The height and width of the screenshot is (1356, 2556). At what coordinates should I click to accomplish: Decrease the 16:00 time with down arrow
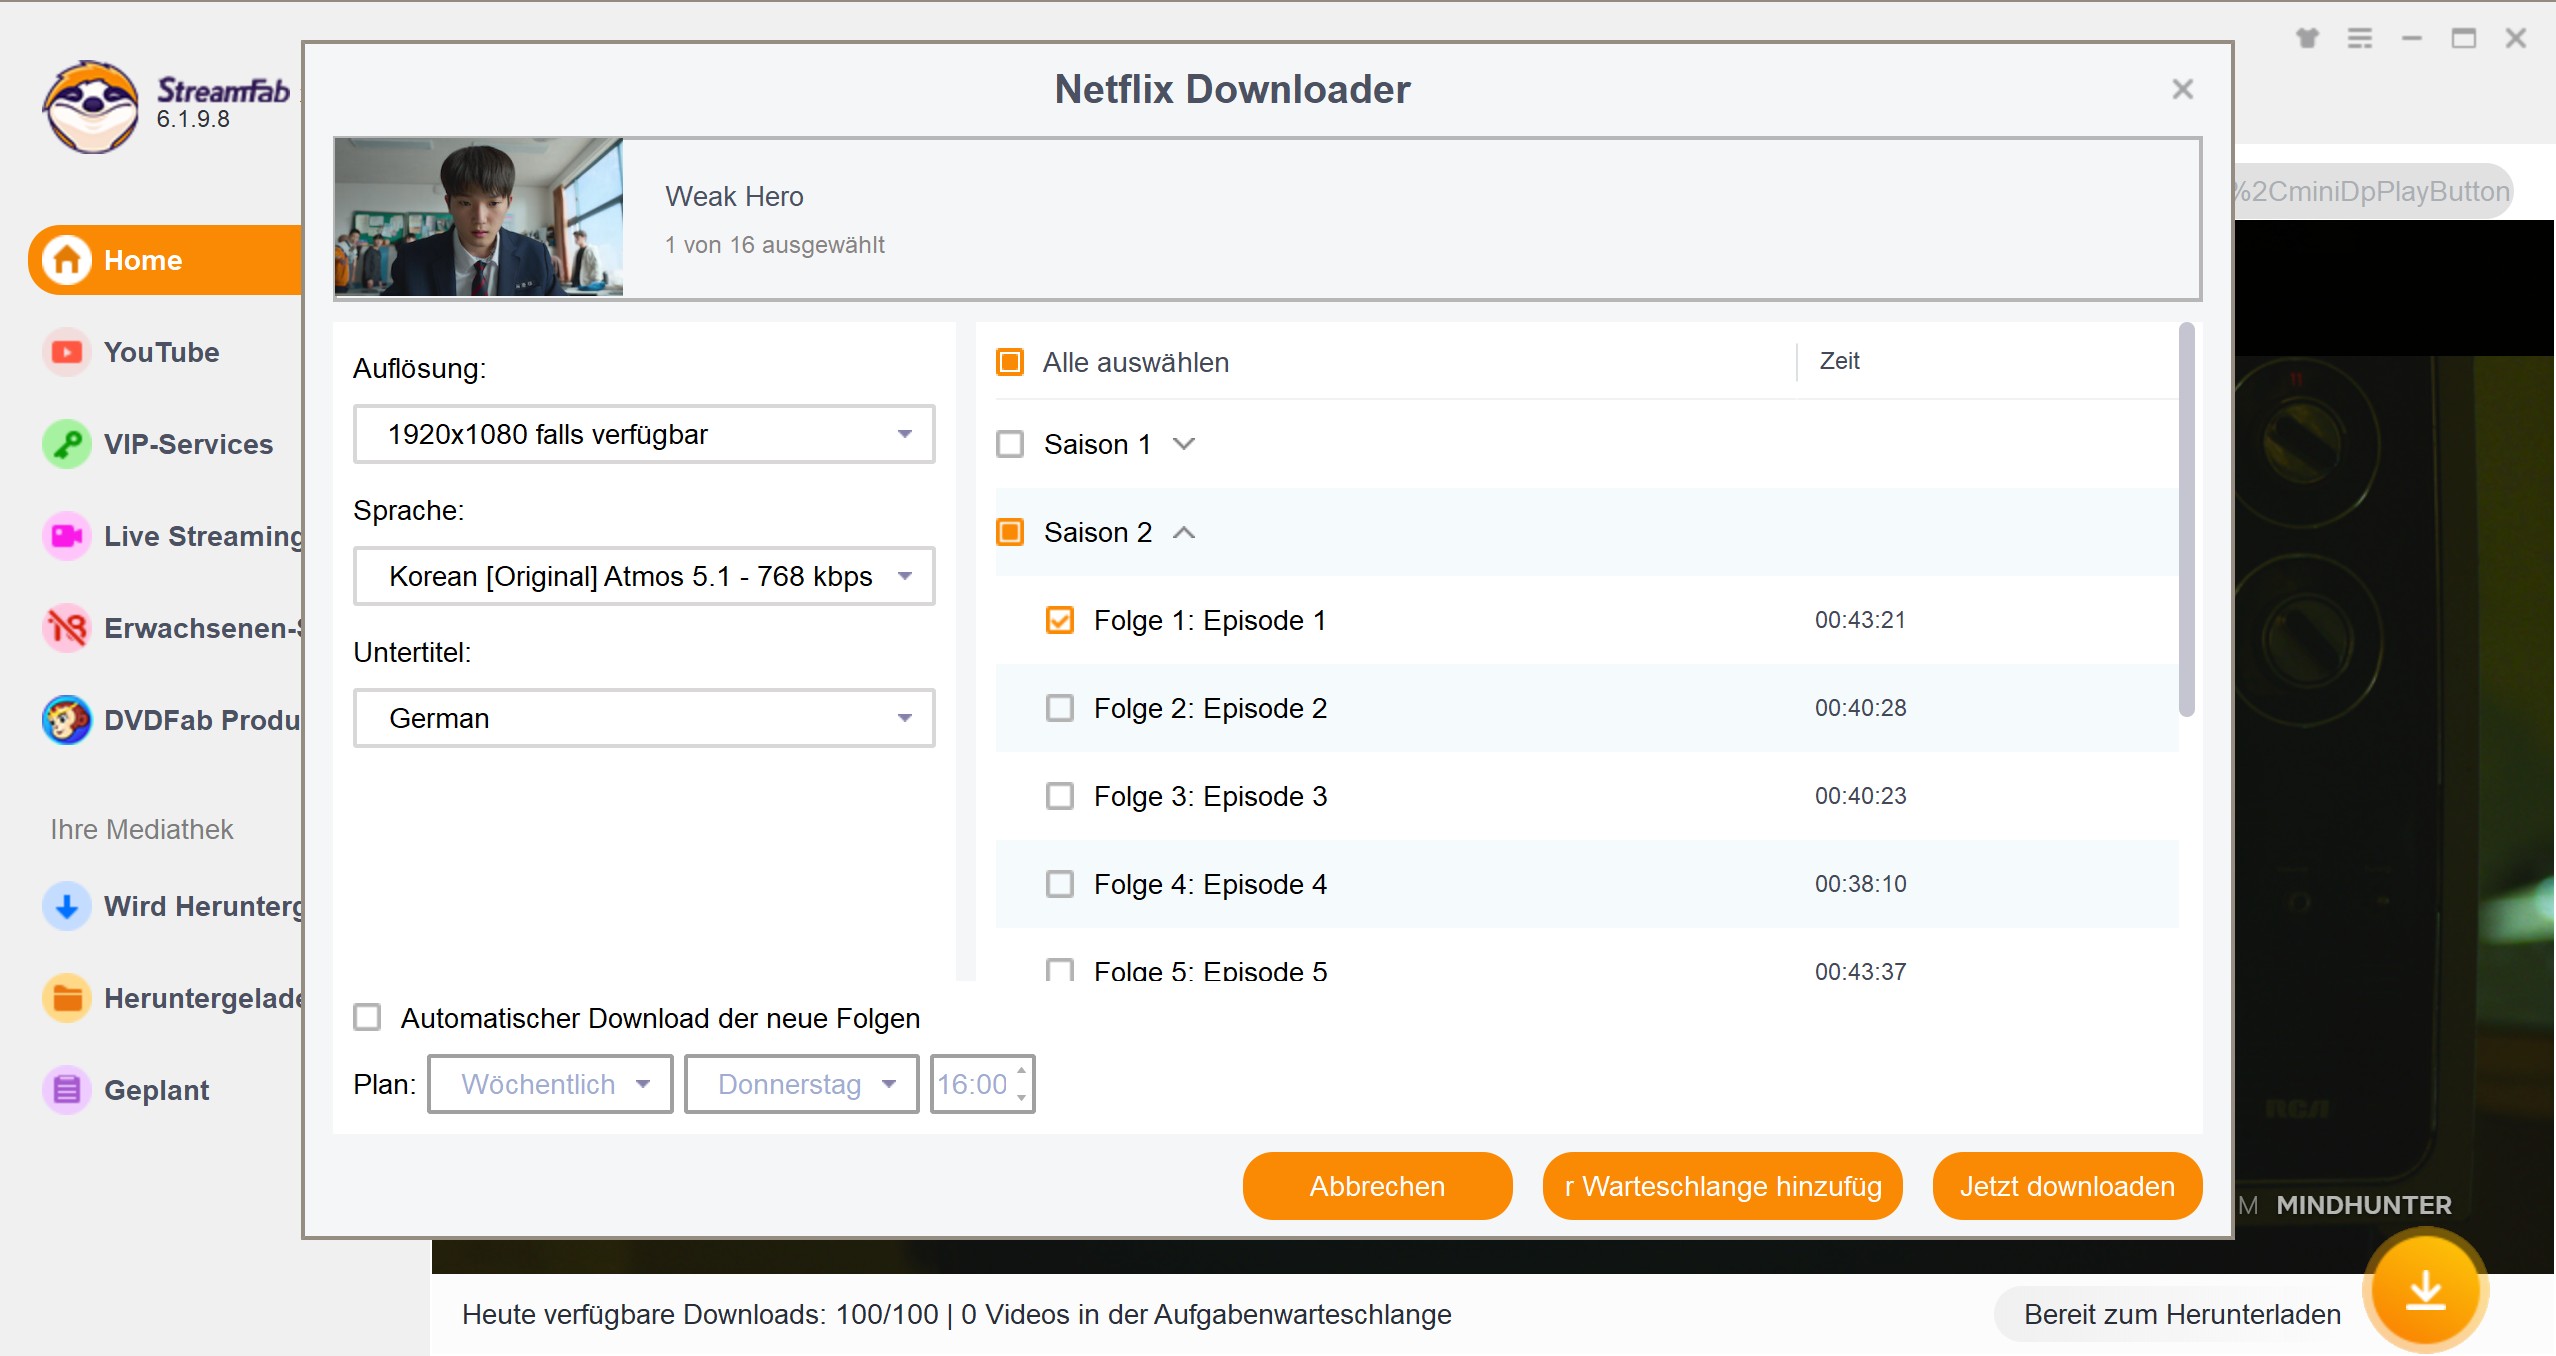[x=1021, y=1097]
